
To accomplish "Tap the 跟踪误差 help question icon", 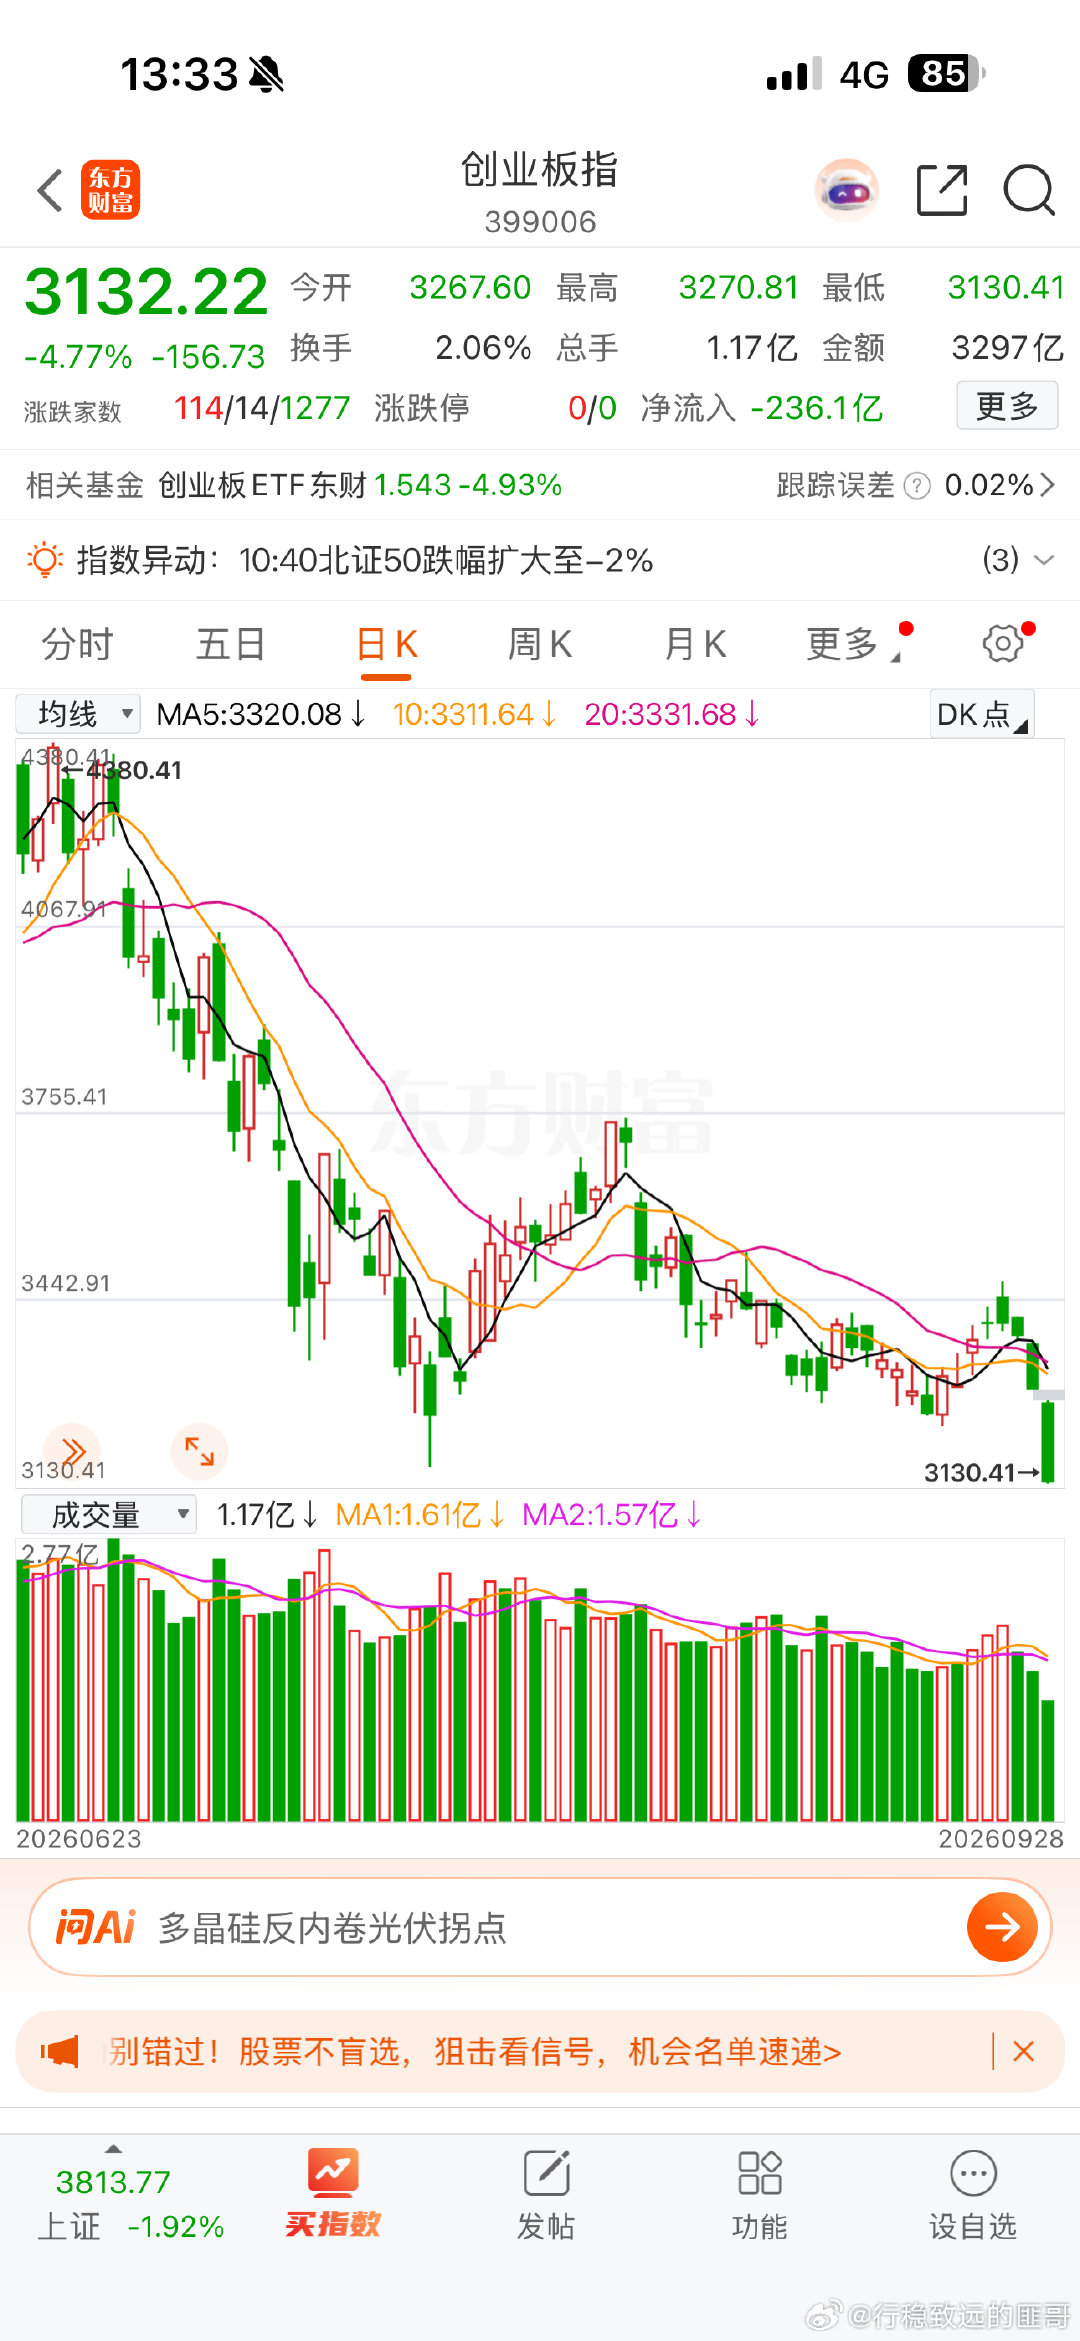I will [917, 486].
